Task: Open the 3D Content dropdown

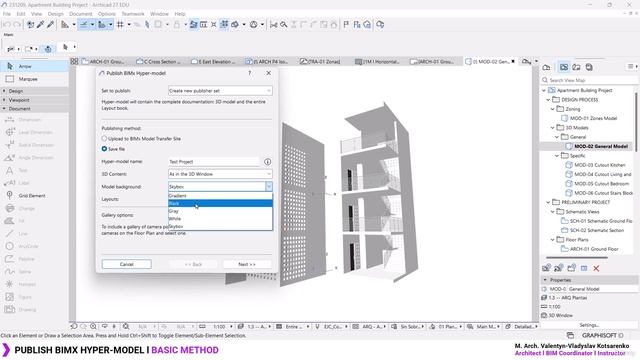Action: 220,174
